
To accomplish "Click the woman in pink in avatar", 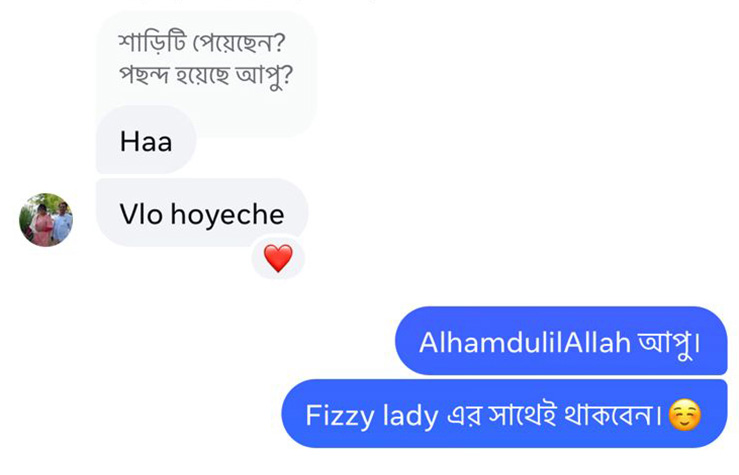I will [41, 223].
